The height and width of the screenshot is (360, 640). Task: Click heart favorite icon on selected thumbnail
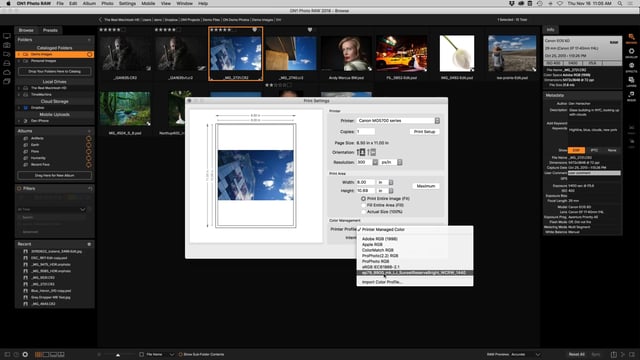tap(255, 30)
